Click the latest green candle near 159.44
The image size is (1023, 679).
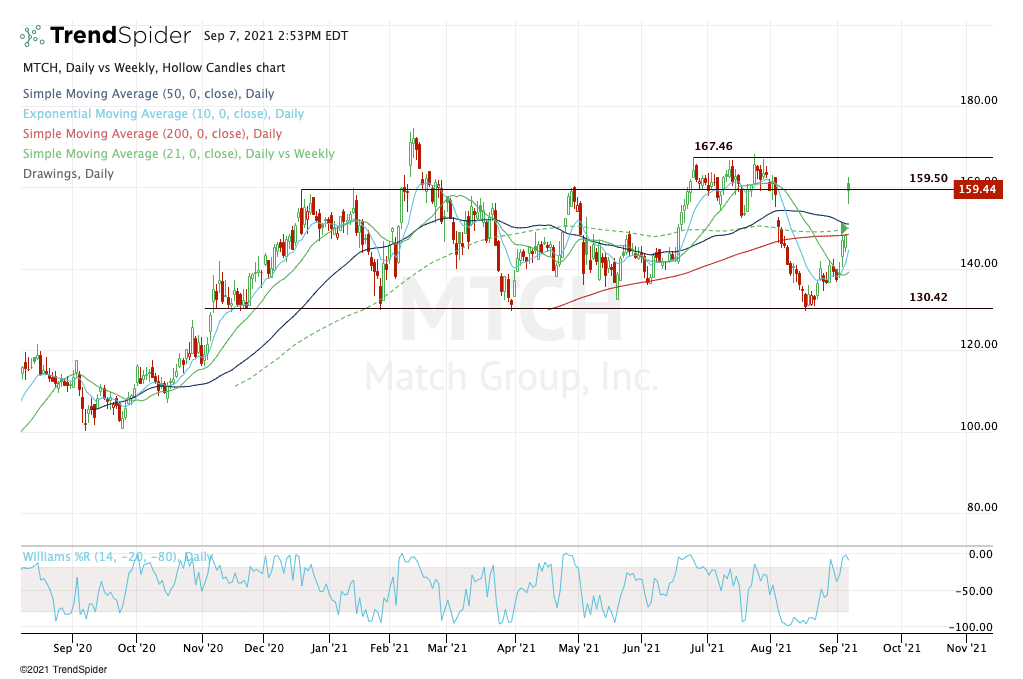click(x=849, y=190)
